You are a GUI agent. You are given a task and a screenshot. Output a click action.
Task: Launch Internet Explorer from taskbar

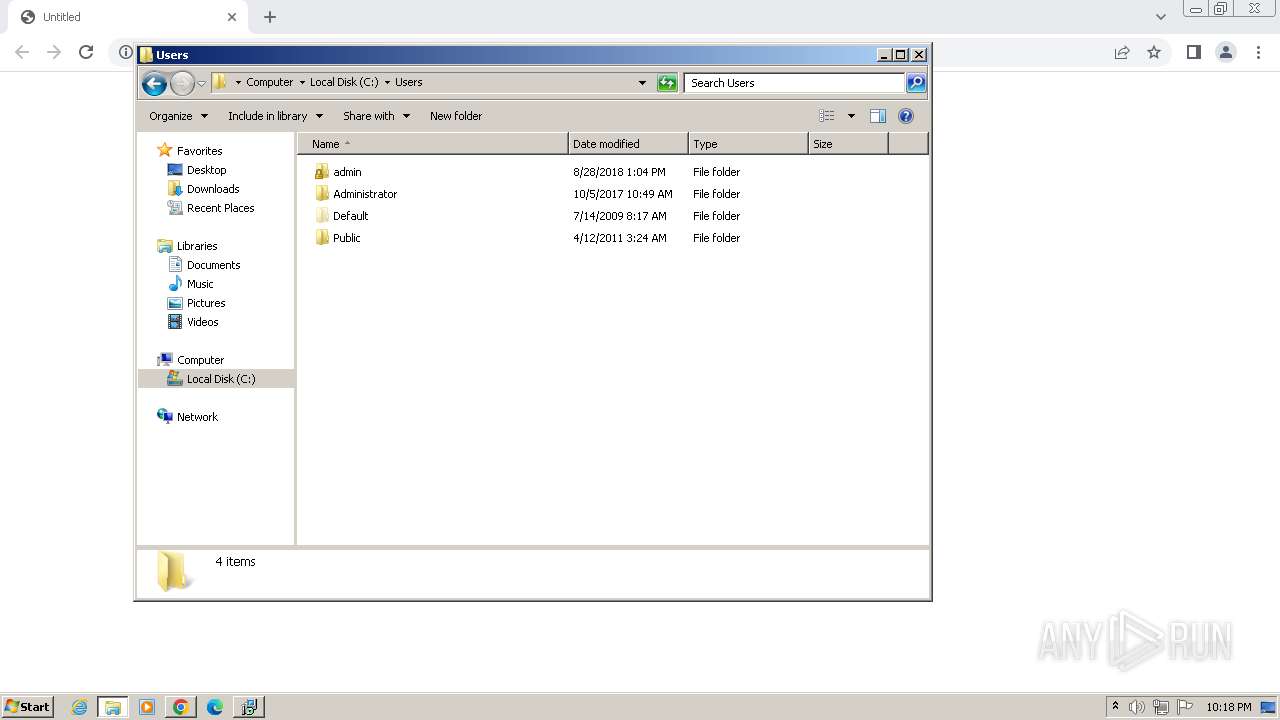tap(80, 707)
